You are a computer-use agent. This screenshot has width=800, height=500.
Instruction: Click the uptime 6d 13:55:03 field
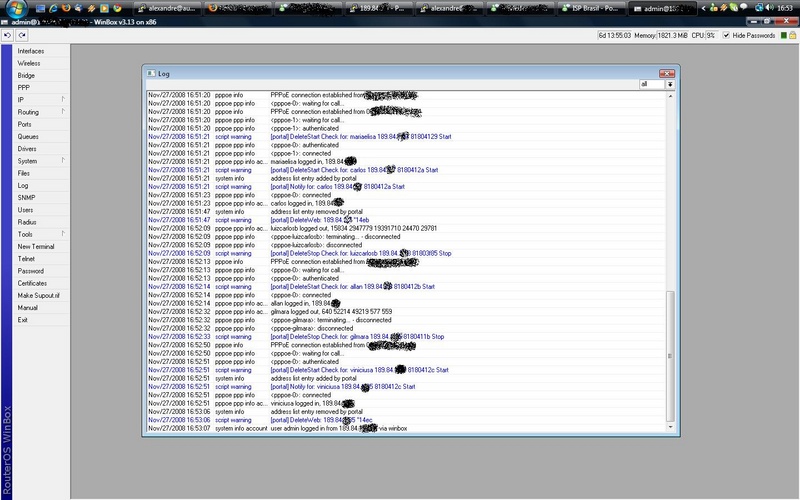tap(615, 35)
